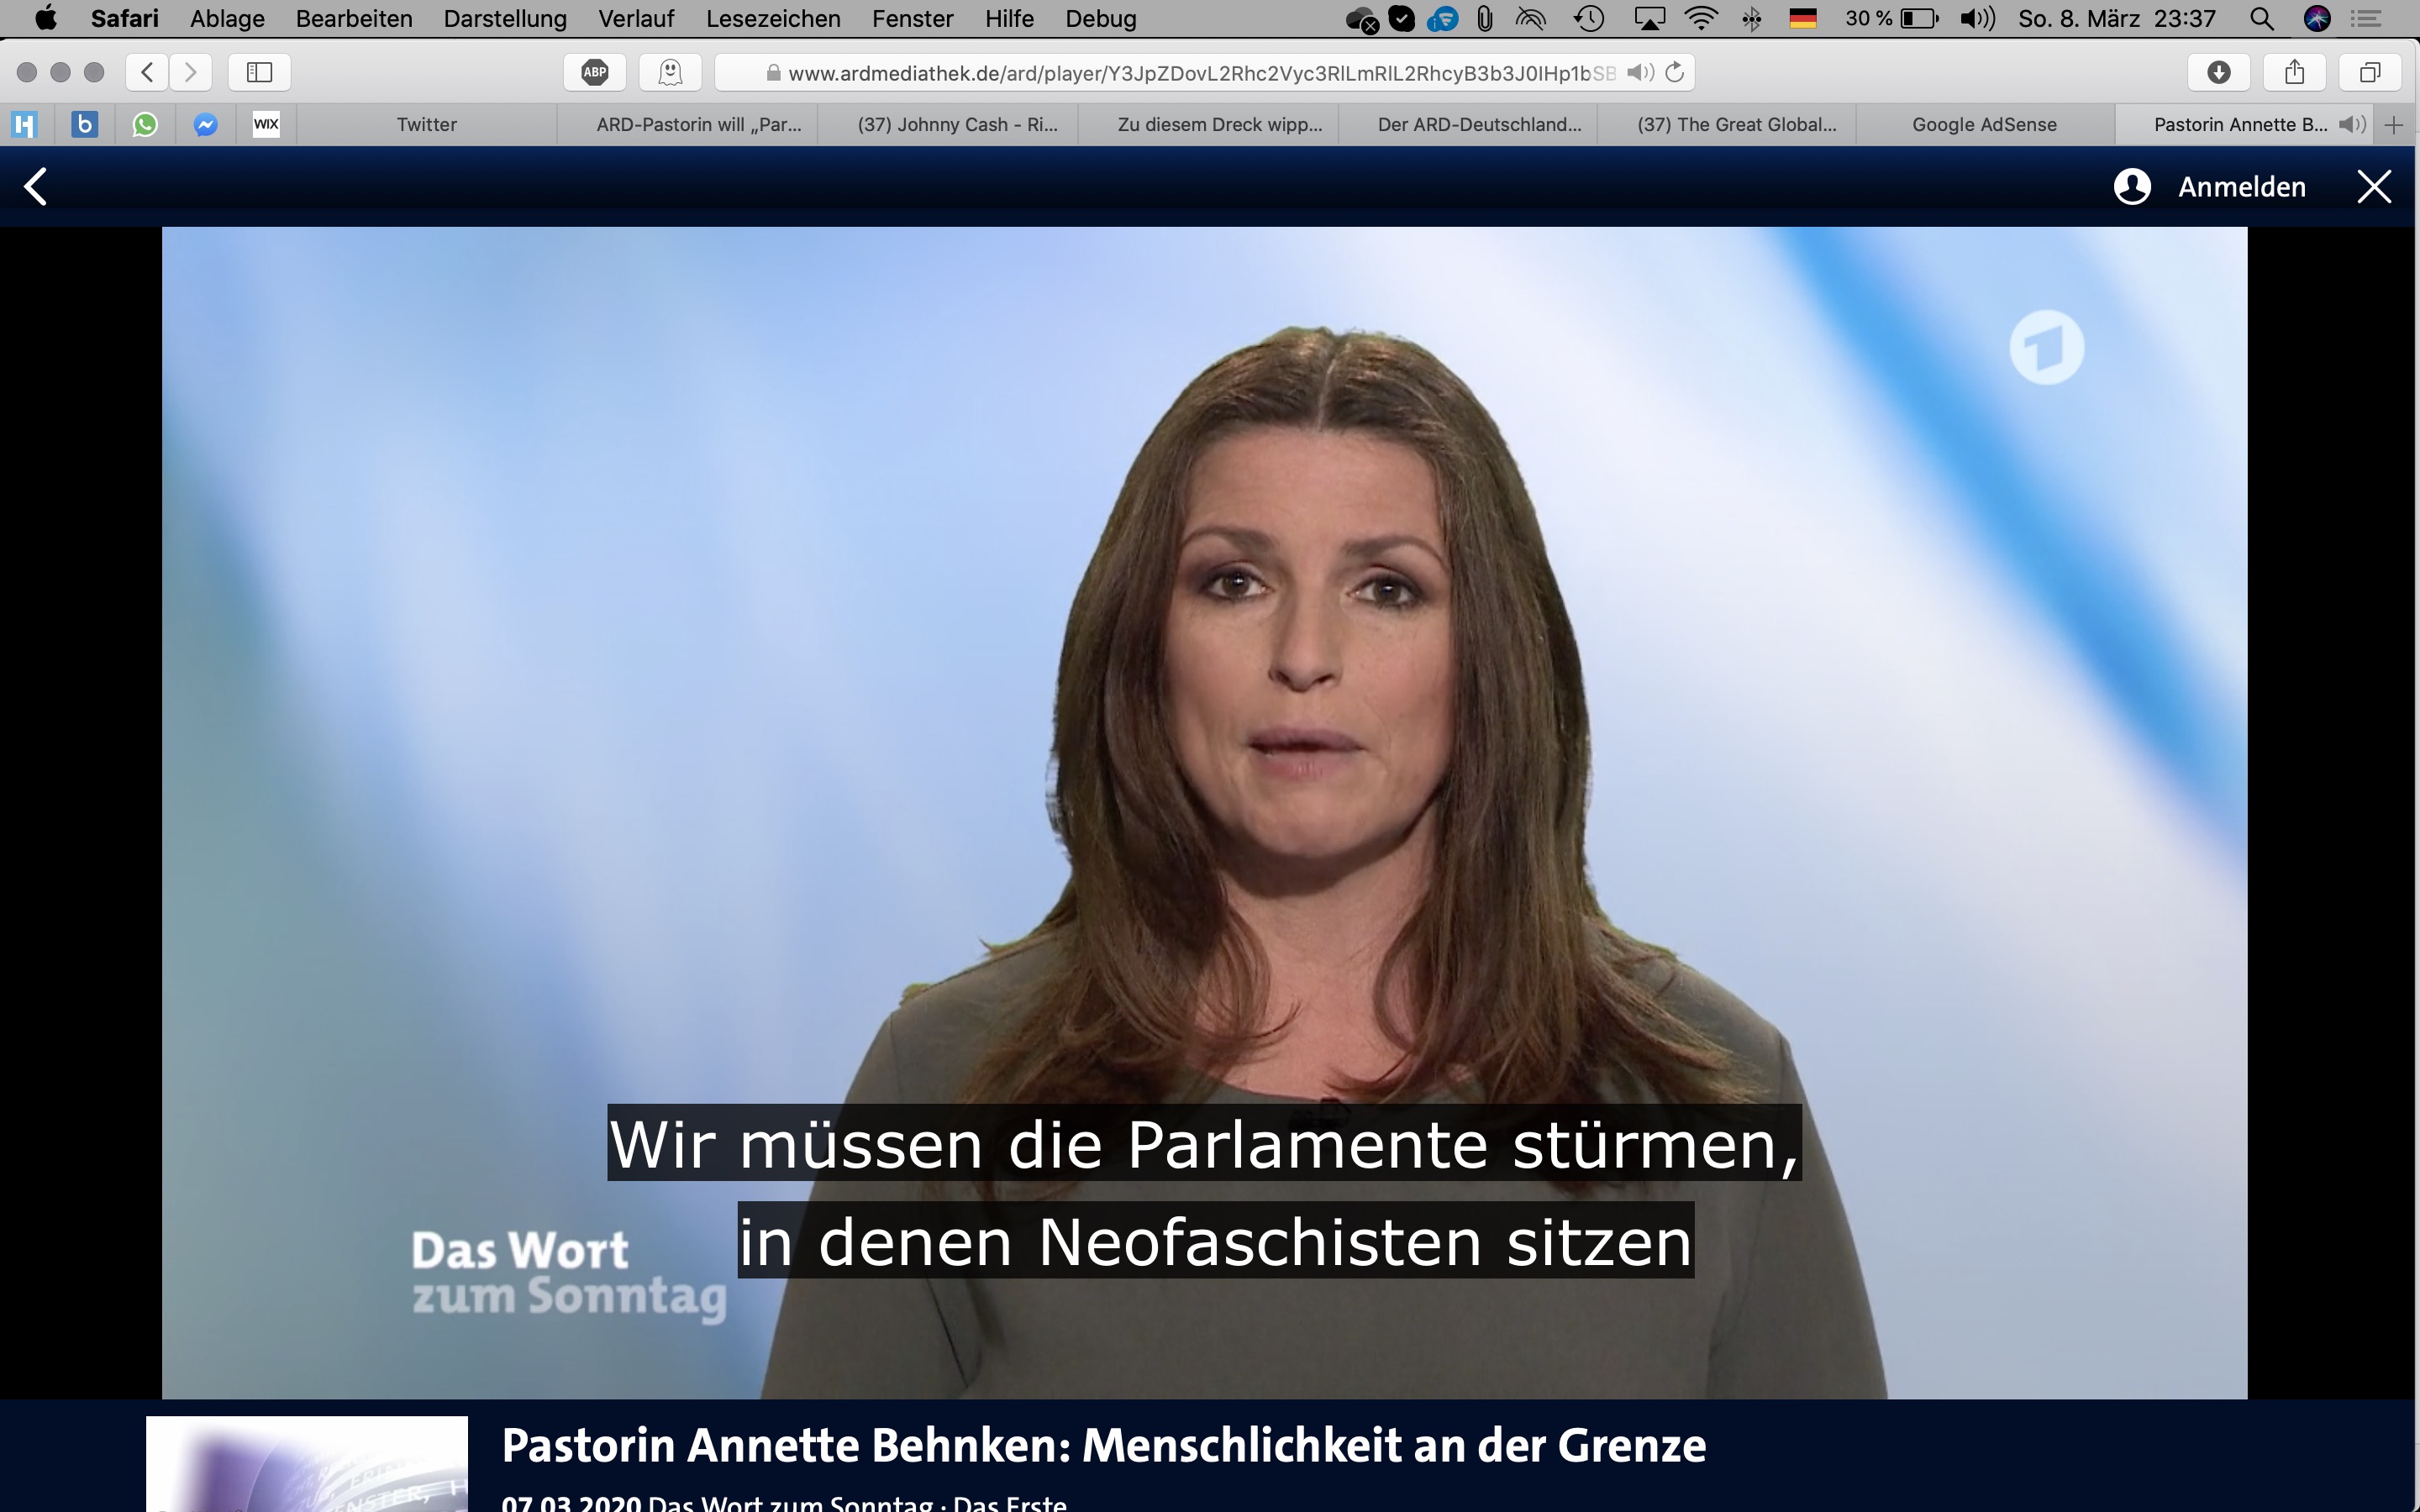Mute the Pastorin Annette B... tab audio
This screenshot has width=2420, height=1512.
2352,125
